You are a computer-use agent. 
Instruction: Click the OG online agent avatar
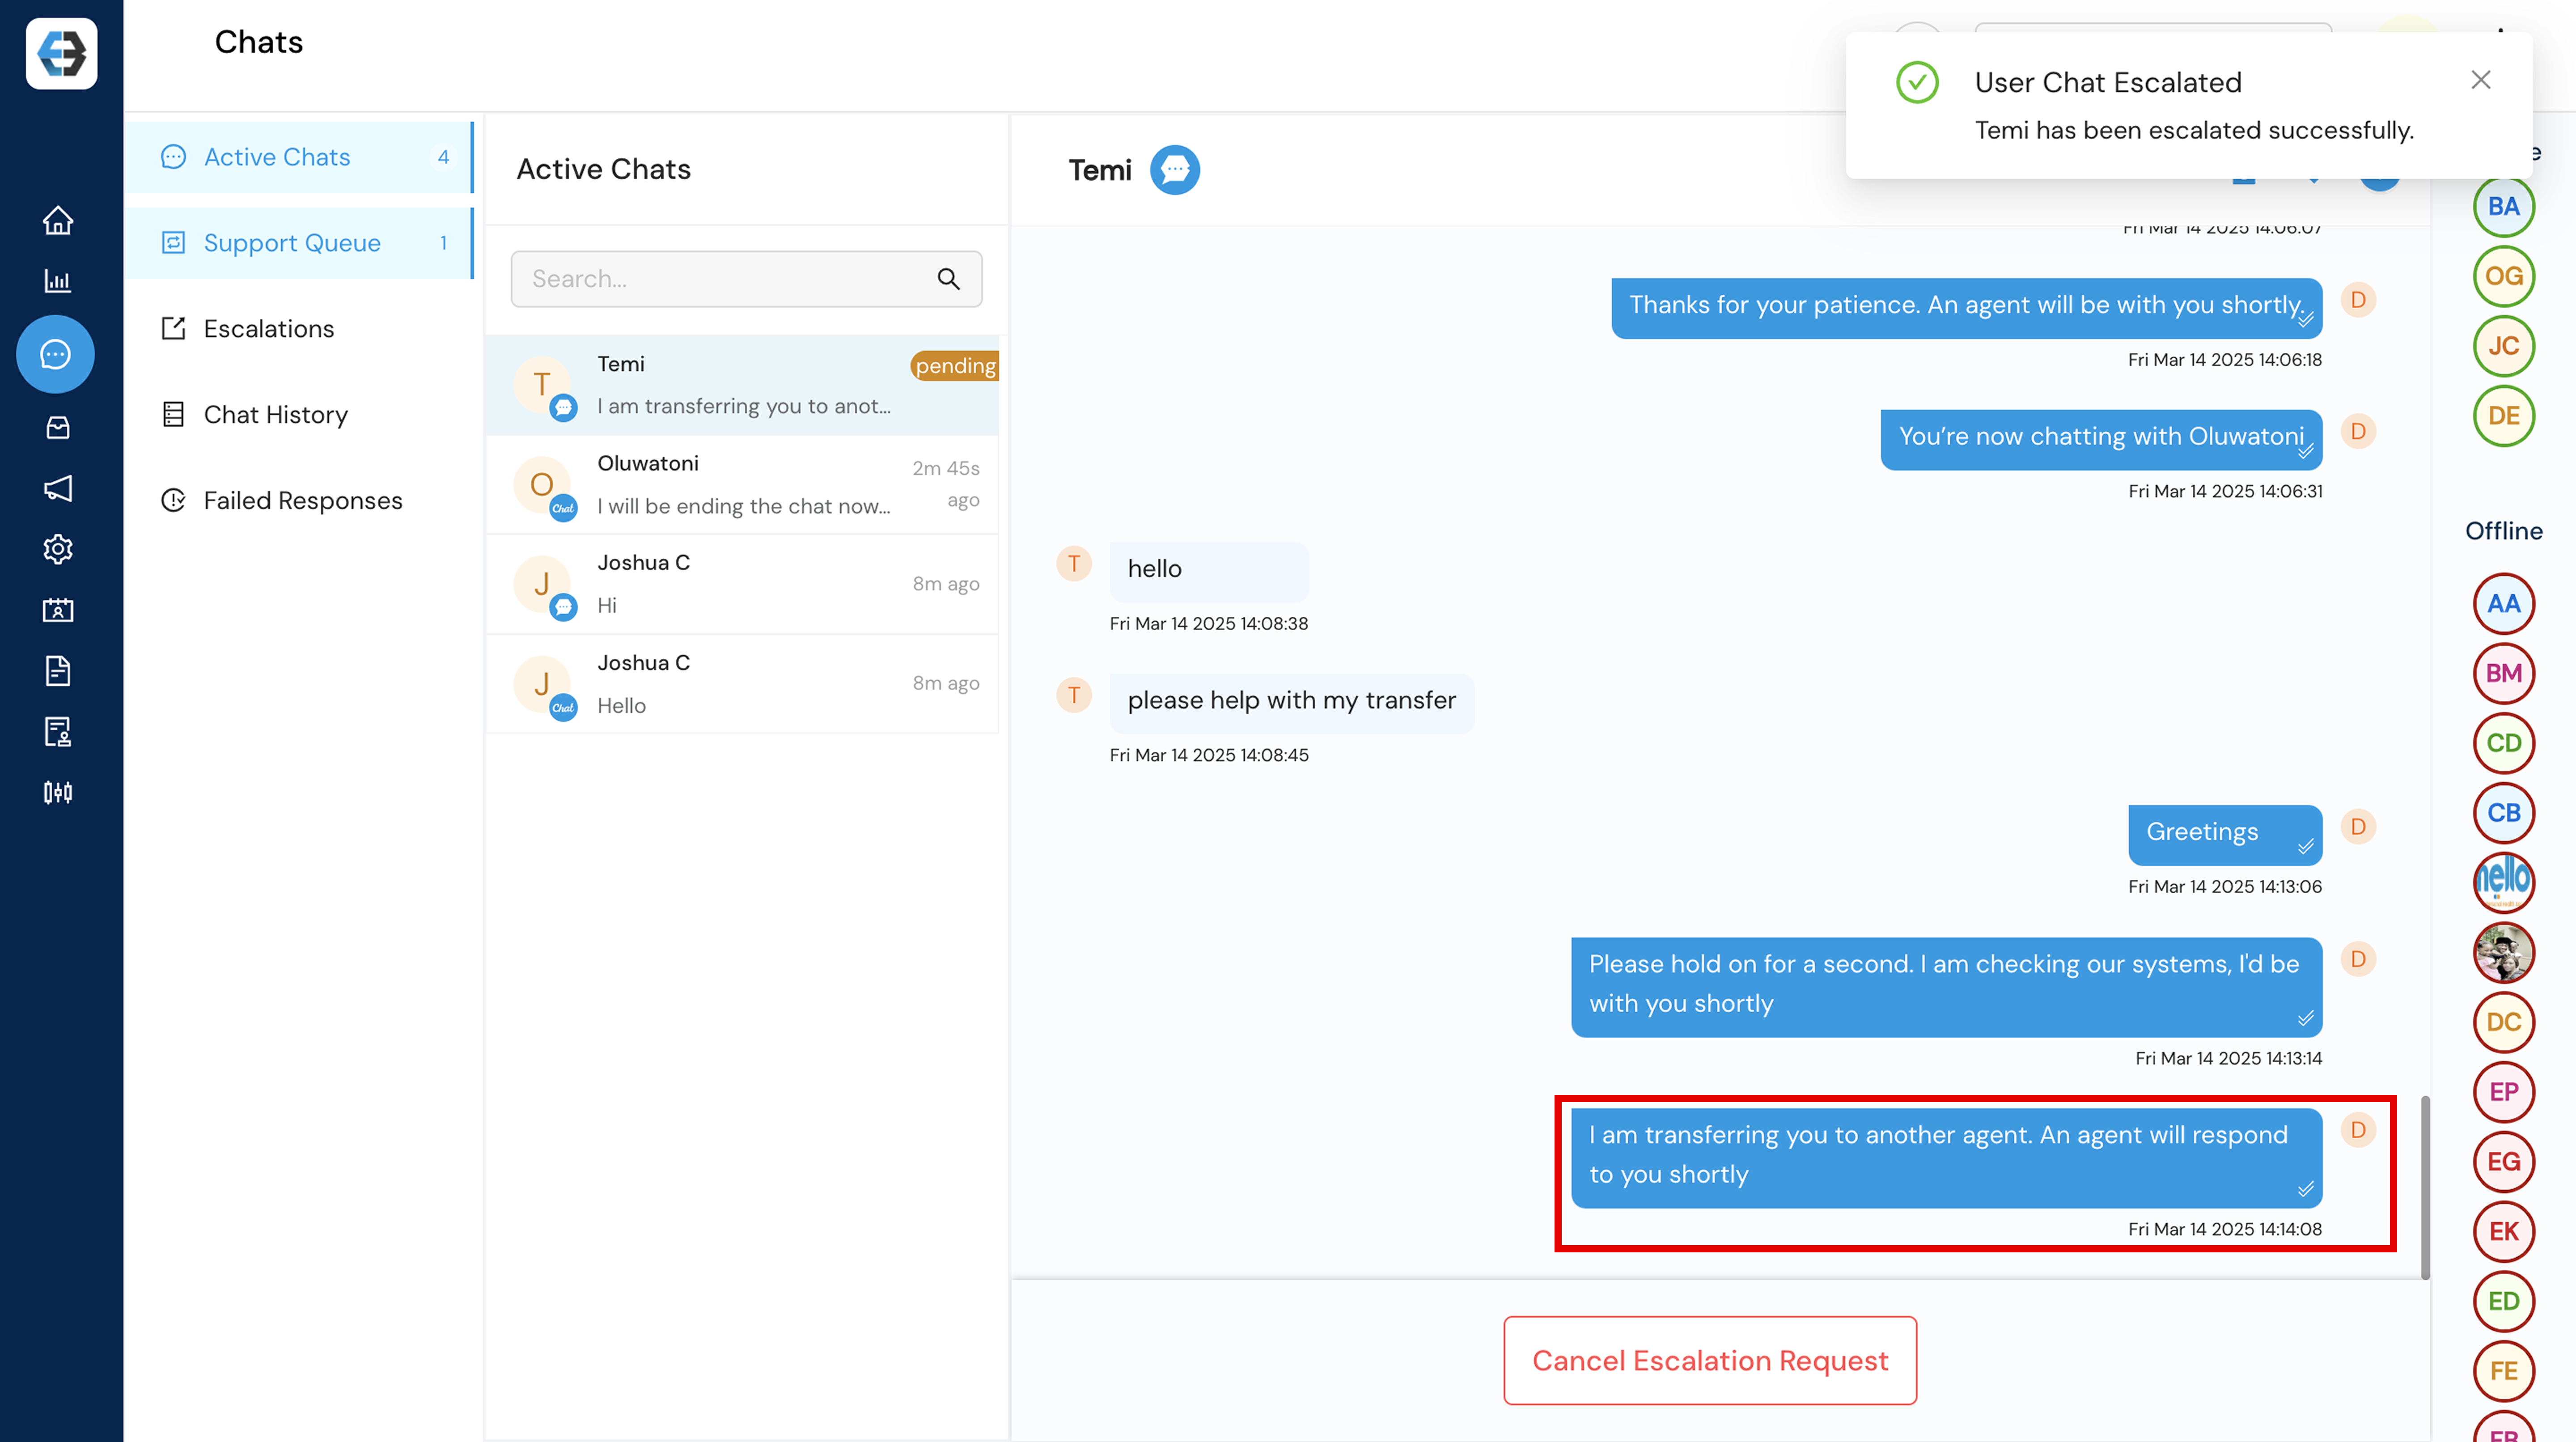(x=2503, y=277)
